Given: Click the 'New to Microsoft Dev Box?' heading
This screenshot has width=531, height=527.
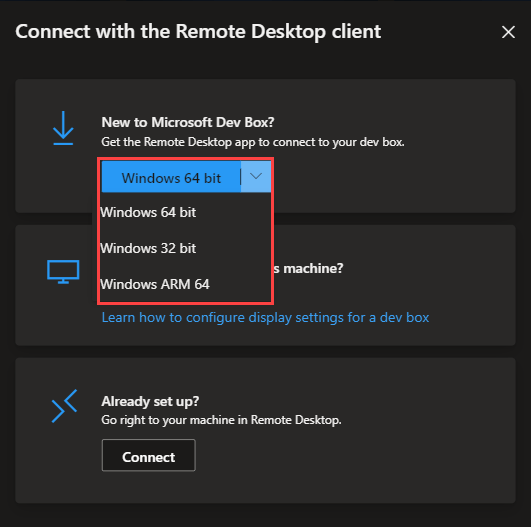Looking at the screenshot, I should click(188, 122).
